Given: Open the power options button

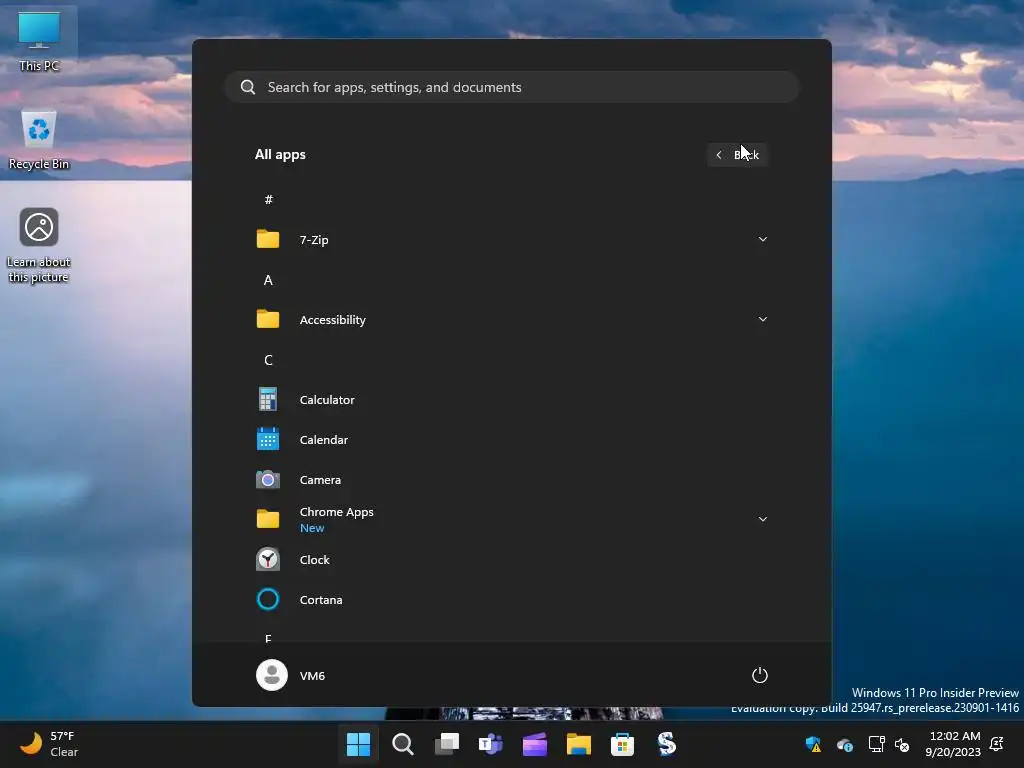Looking at the screenshot, I should (x=760, y=675).
